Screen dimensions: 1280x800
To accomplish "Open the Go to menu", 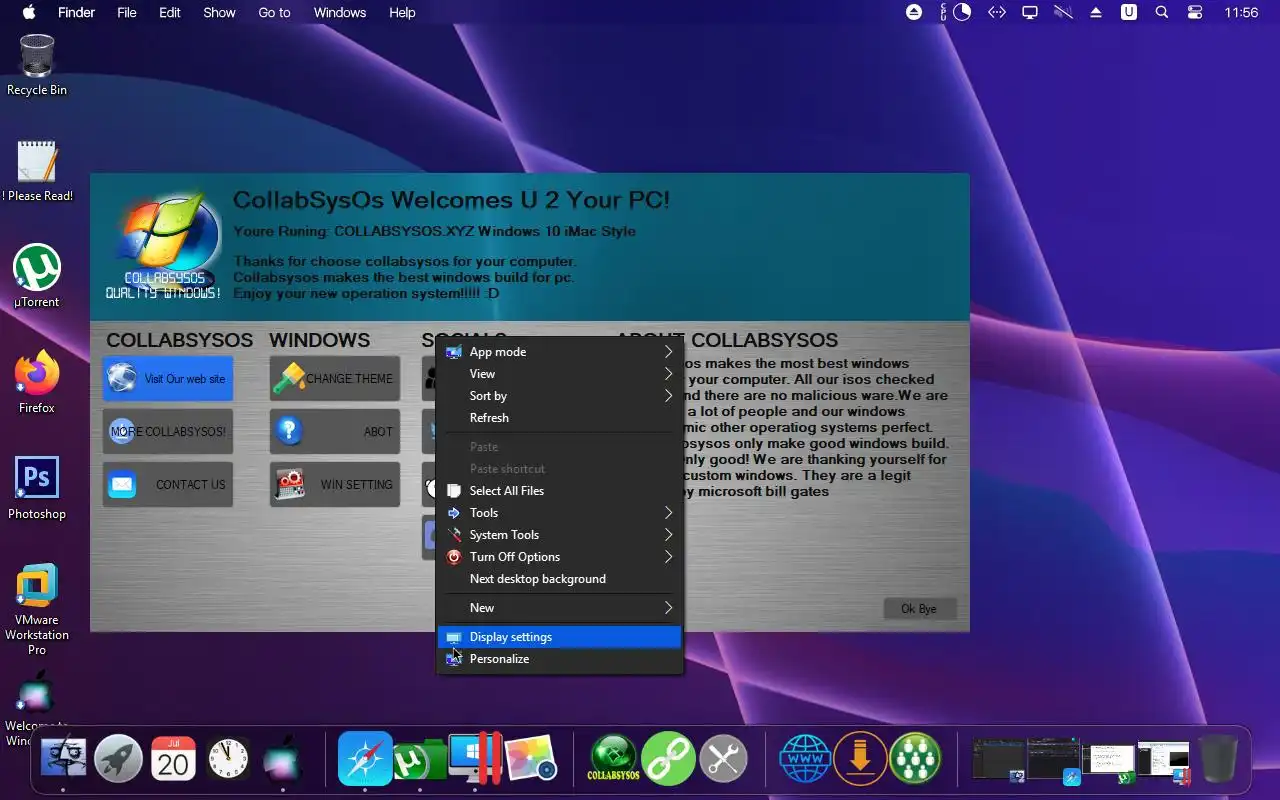I will click(x=274, y=12).
